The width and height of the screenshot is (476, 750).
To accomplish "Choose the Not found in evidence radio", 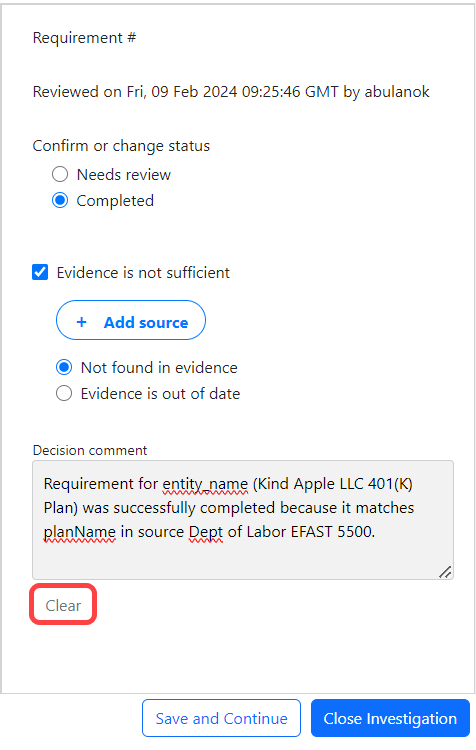I will (64, 367).
